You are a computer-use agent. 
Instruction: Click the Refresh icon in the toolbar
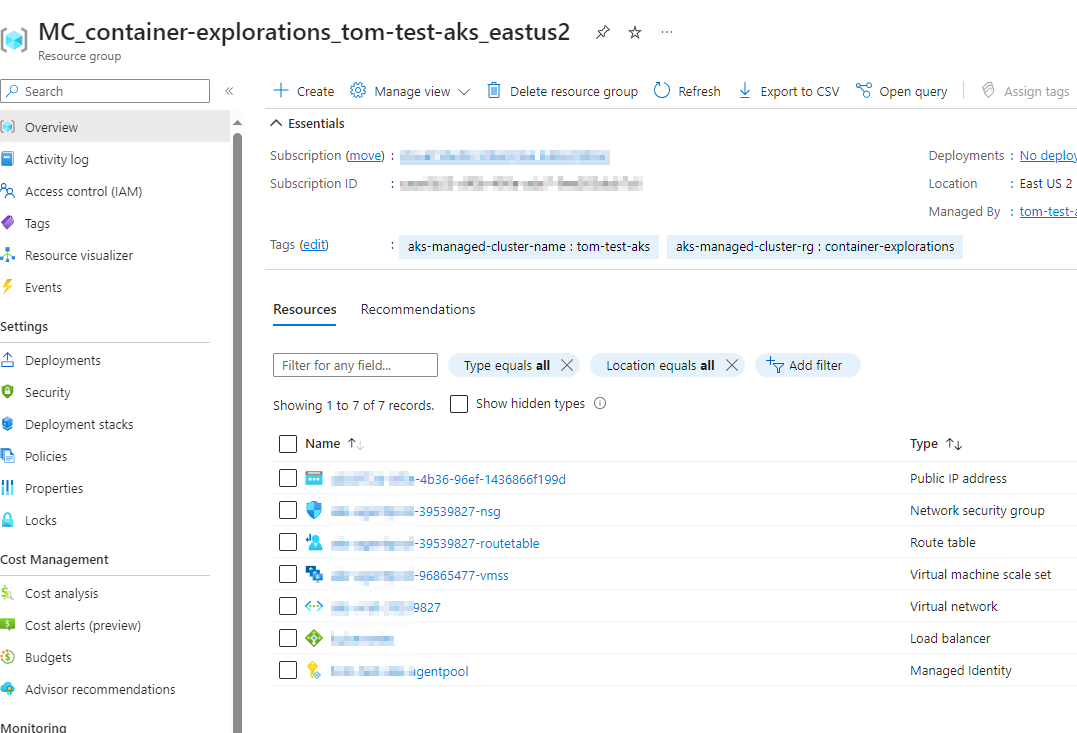[660, 90]
